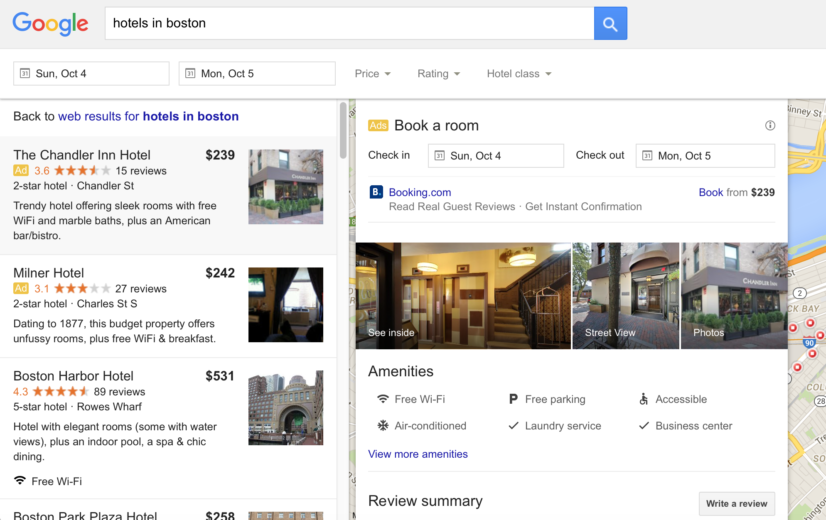Image resolution: width=826 pixels, height=520 pixels.
Task: Click the Laundry service checkmark icon
Action: [513, 425]
